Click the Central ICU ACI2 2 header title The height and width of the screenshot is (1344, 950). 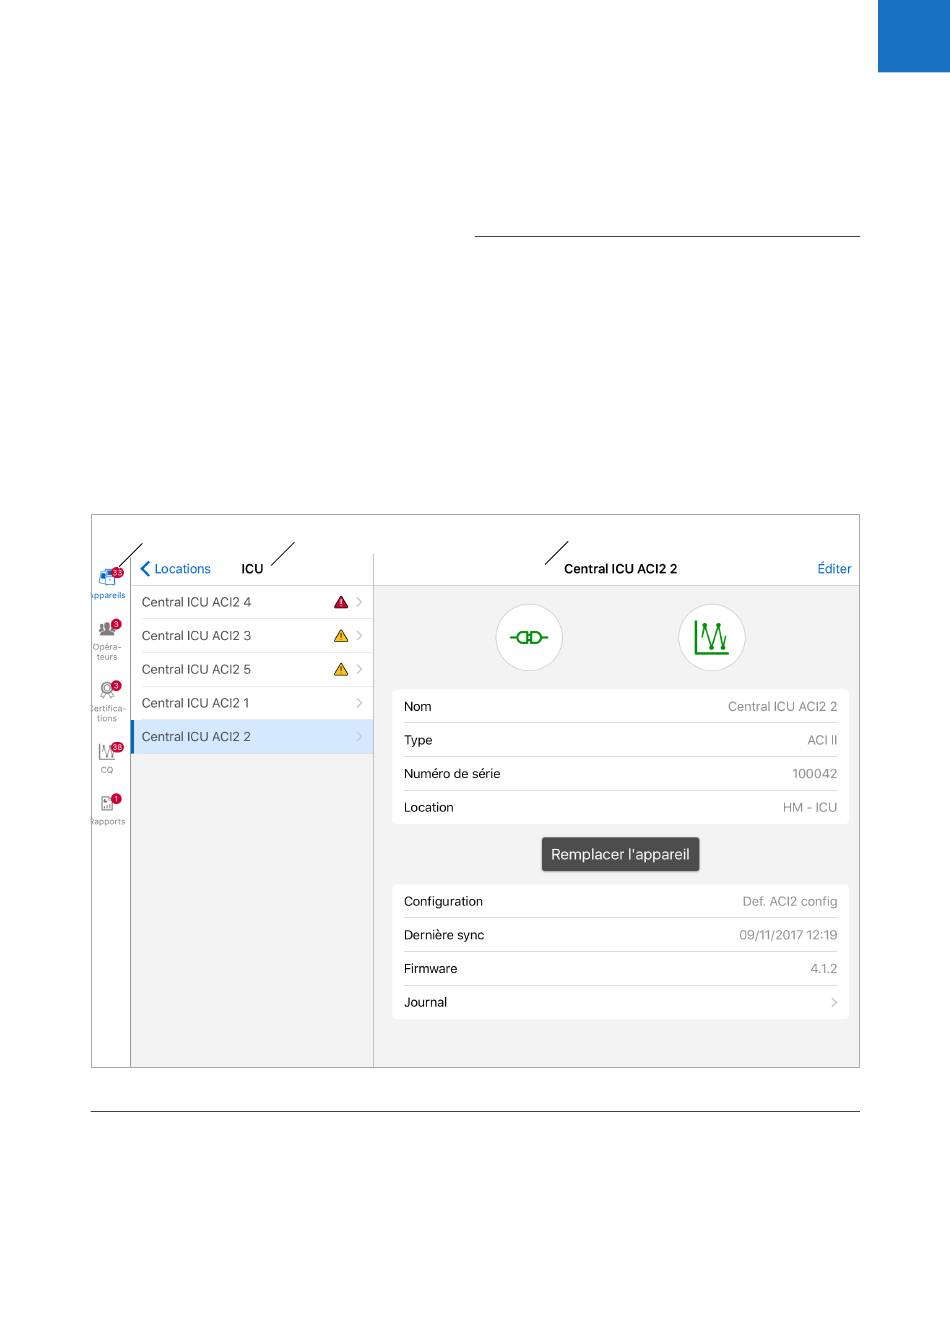coord(621,569)
